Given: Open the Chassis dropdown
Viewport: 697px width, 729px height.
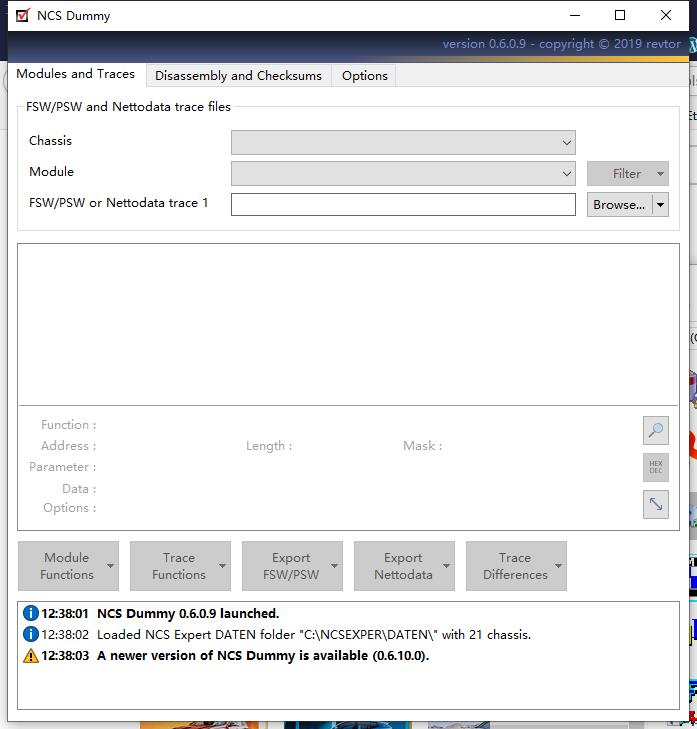Looking at the screenshot, I should (x=403, y=142).
